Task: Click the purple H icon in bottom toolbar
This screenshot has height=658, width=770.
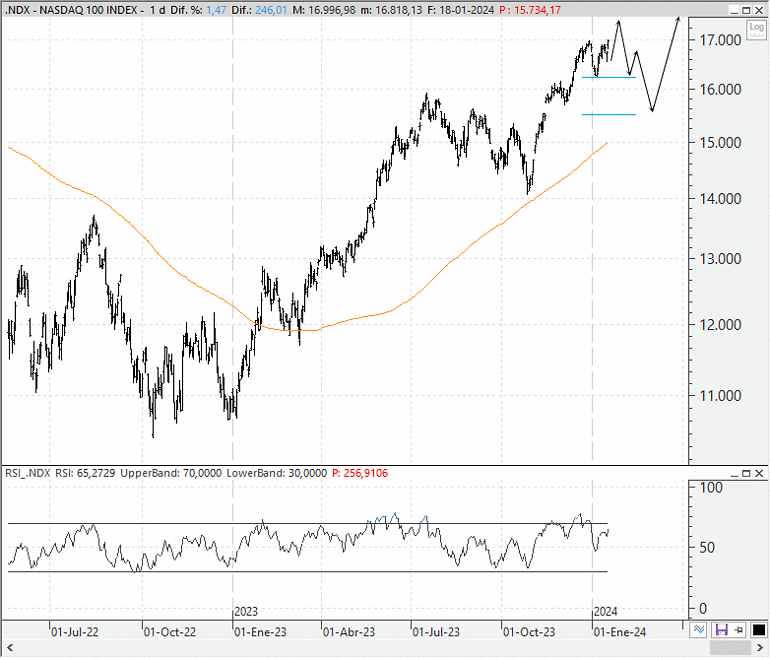Action: click(721, 630)
